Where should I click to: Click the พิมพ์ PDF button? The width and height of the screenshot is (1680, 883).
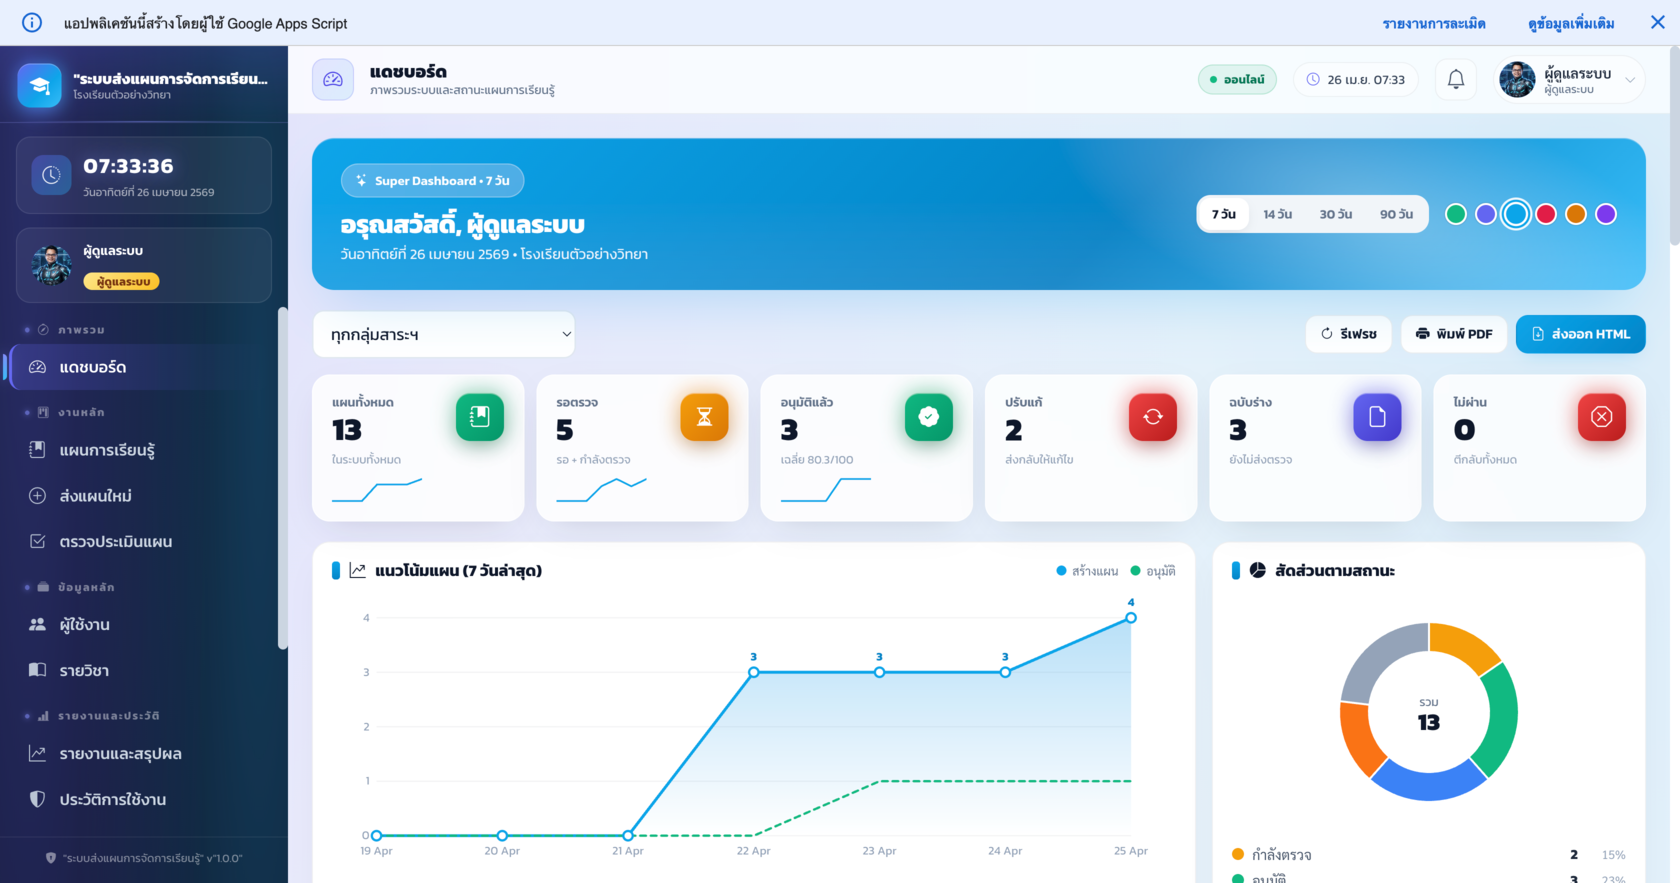1453,334
